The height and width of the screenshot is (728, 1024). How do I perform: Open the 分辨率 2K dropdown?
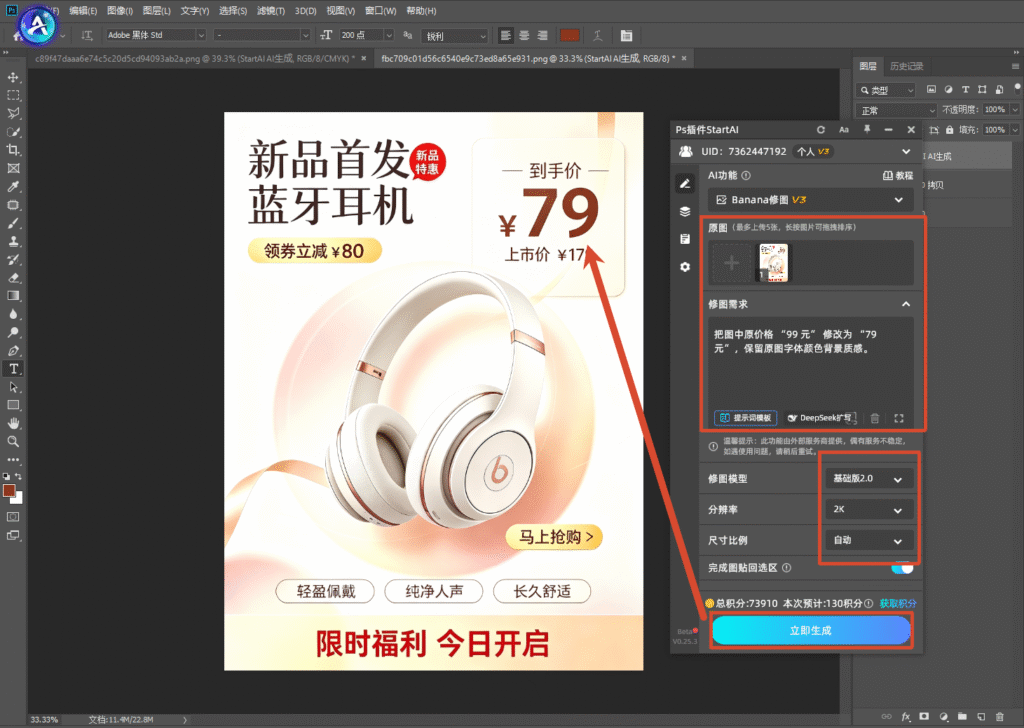pos(867,510)
